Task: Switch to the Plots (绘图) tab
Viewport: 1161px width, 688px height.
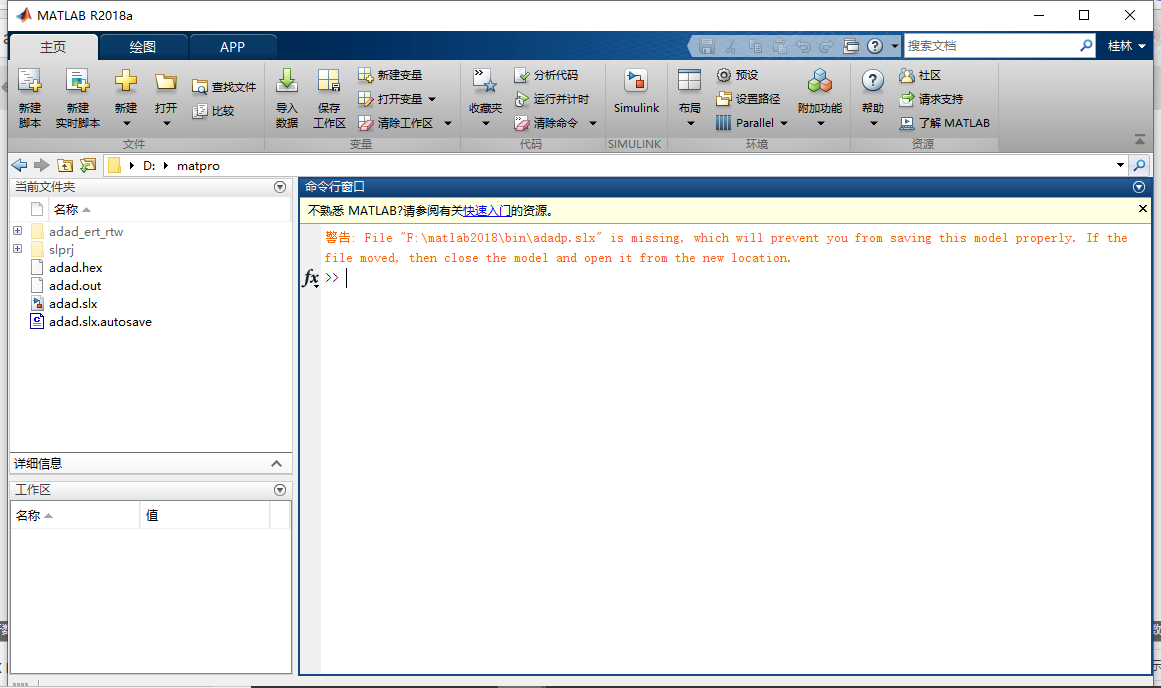Action: point(143,47)
